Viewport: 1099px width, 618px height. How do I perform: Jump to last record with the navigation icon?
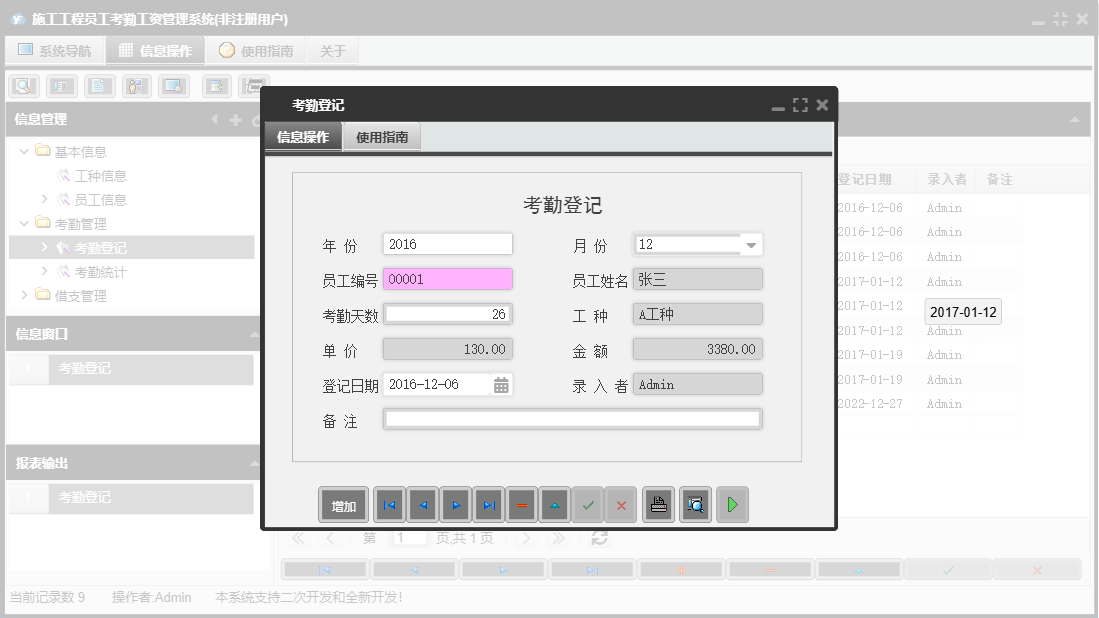[x=489, y=504]
